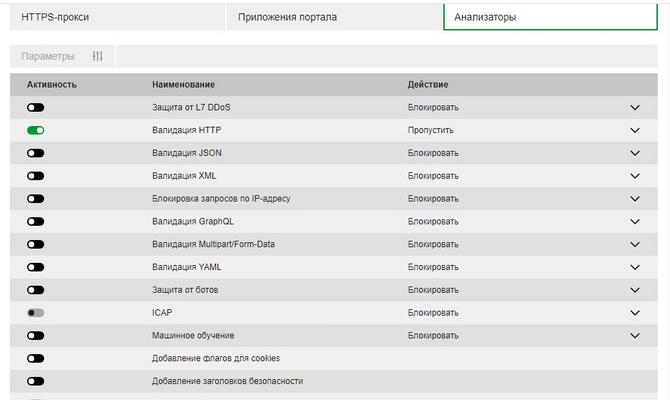Turn on Машинное обучение toggle
This screenshot has width=670, height=400.
[36, 336]
